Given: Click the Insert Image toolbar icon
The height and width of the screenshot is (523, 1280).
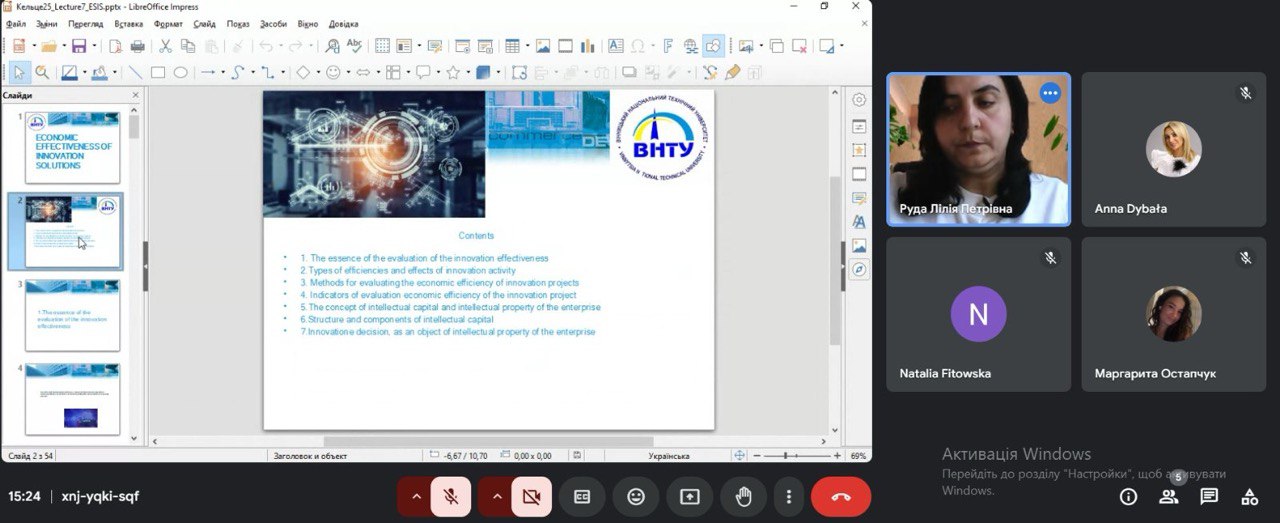Looking at the screenshot, I should [543, 46].
